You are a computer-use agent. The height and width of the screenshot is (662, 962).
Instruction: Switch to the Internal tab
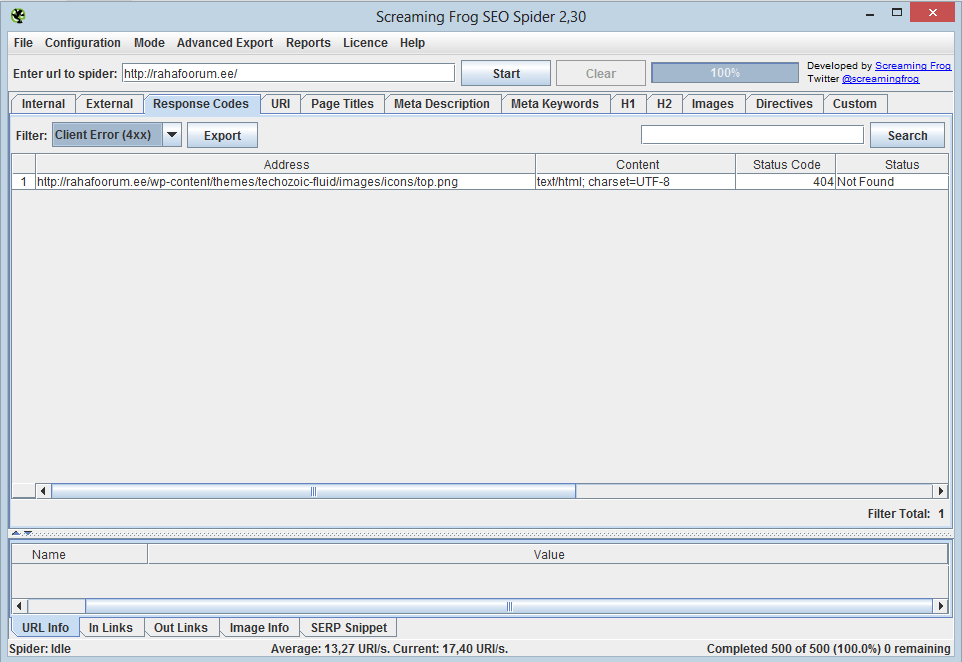43,104
